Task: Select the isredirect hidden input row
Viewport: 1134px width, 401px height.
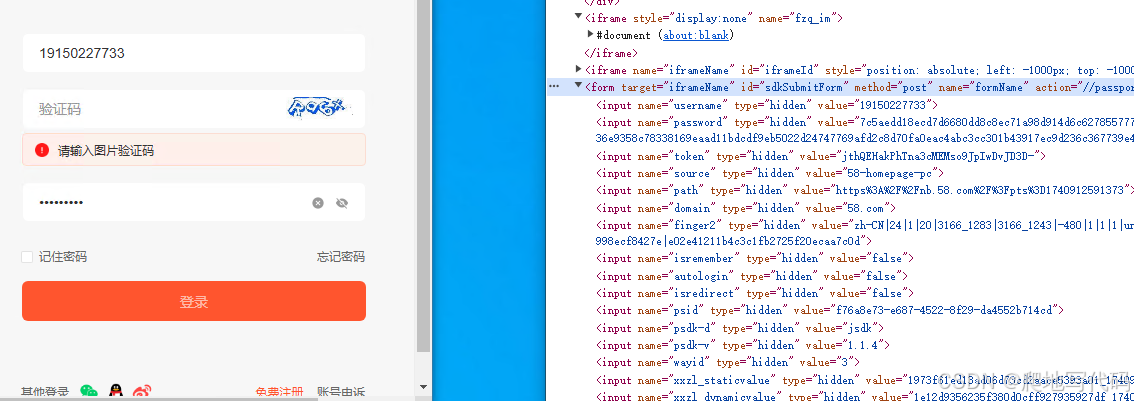Action: pos(755,293)
